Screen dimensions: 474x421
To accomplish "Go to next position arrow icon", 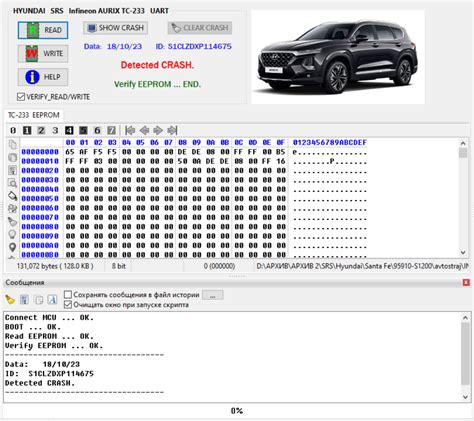I will point(158,130).
